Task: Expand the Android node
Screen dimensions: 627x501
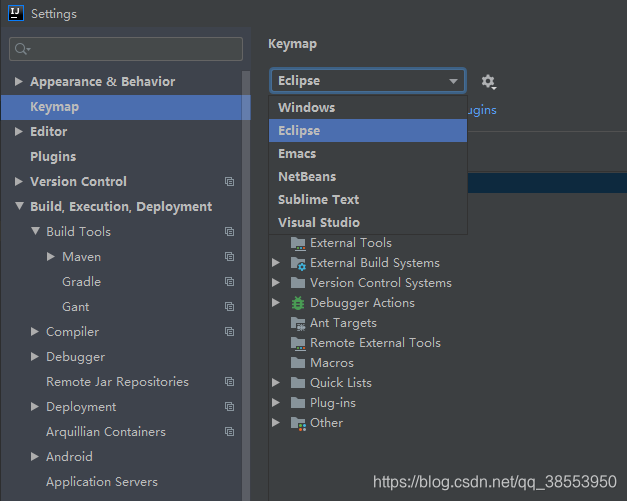Action: [x=35, y=457]
